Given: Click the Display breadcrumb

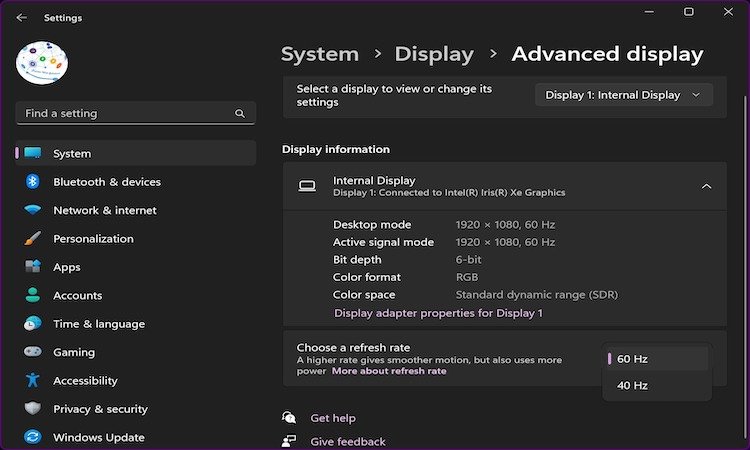Looking at the screenshot, I should (434, 54).
